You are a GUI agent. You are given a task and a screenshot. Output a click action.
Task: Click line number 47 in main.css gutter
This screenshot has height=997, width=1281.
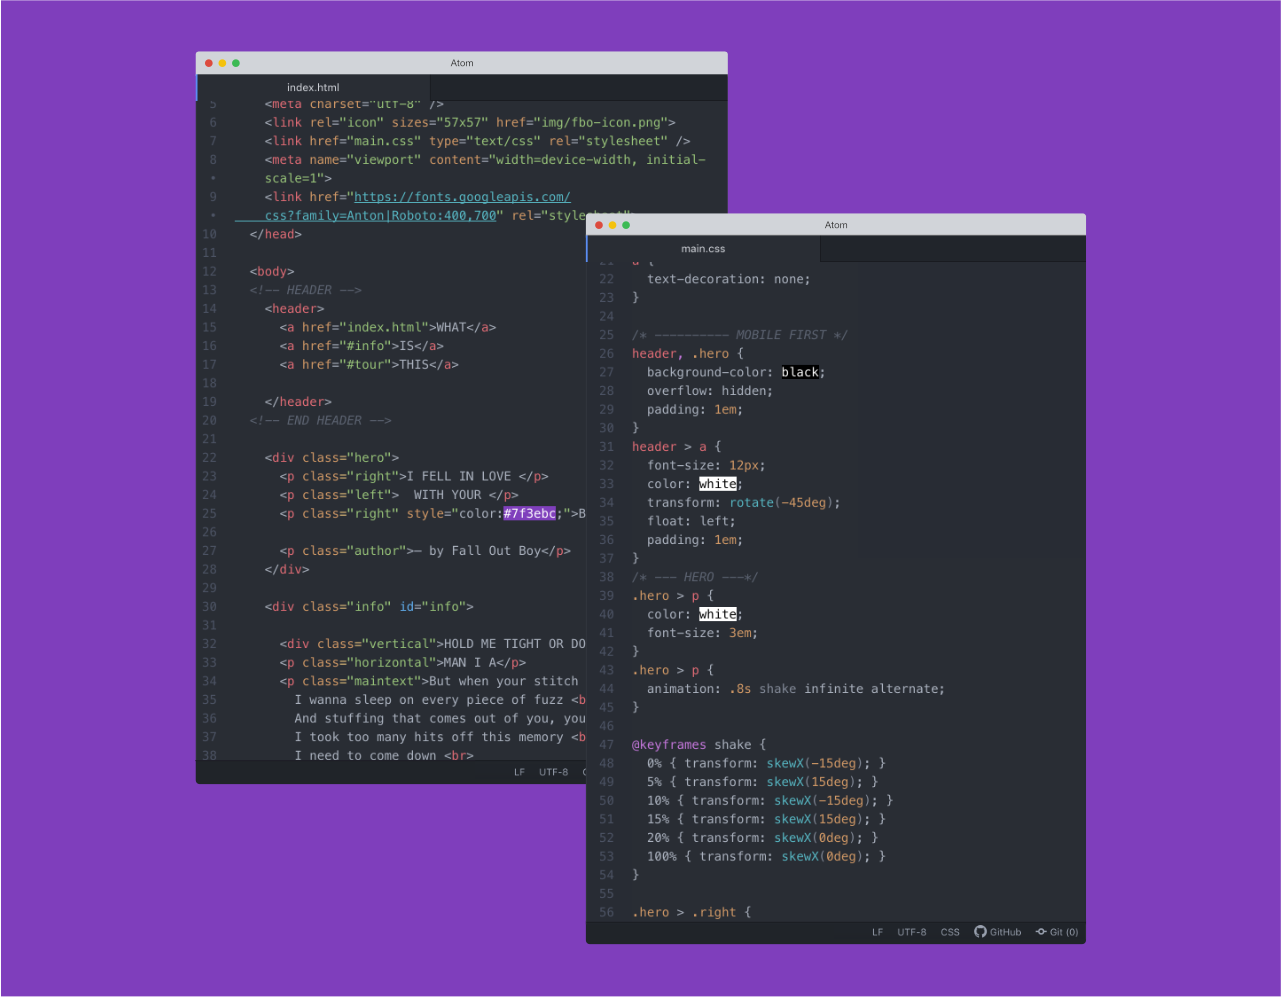[607, 745]
